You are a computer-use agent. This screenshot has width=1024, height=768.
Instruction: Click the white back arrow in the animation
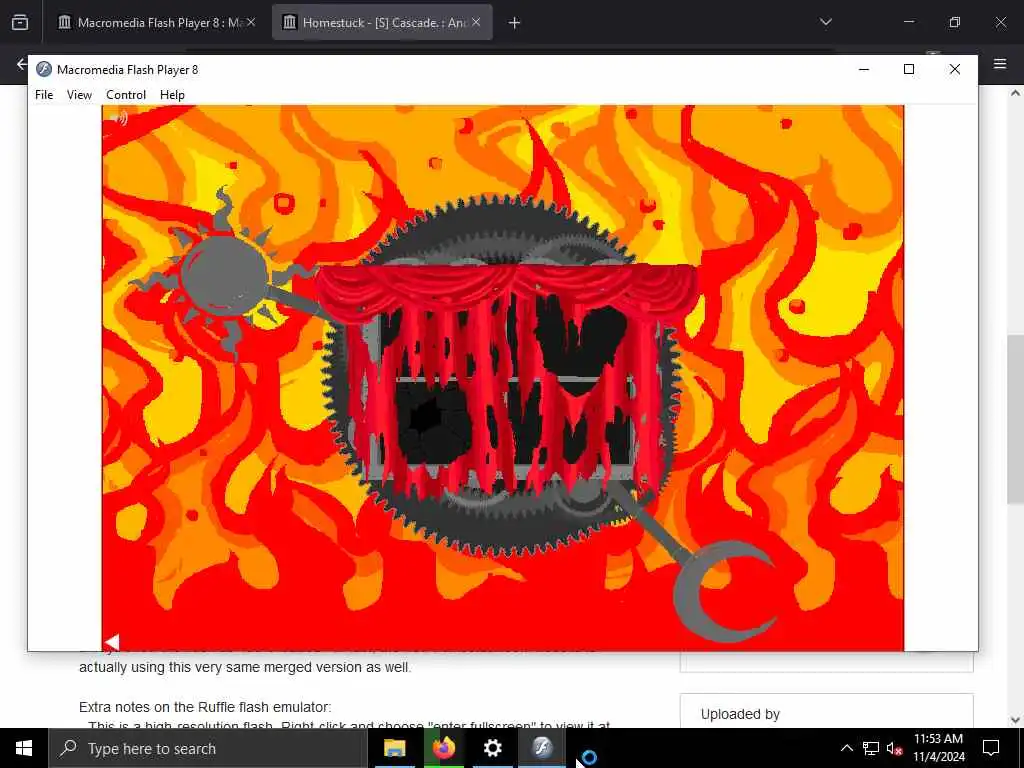pos(112,642)
